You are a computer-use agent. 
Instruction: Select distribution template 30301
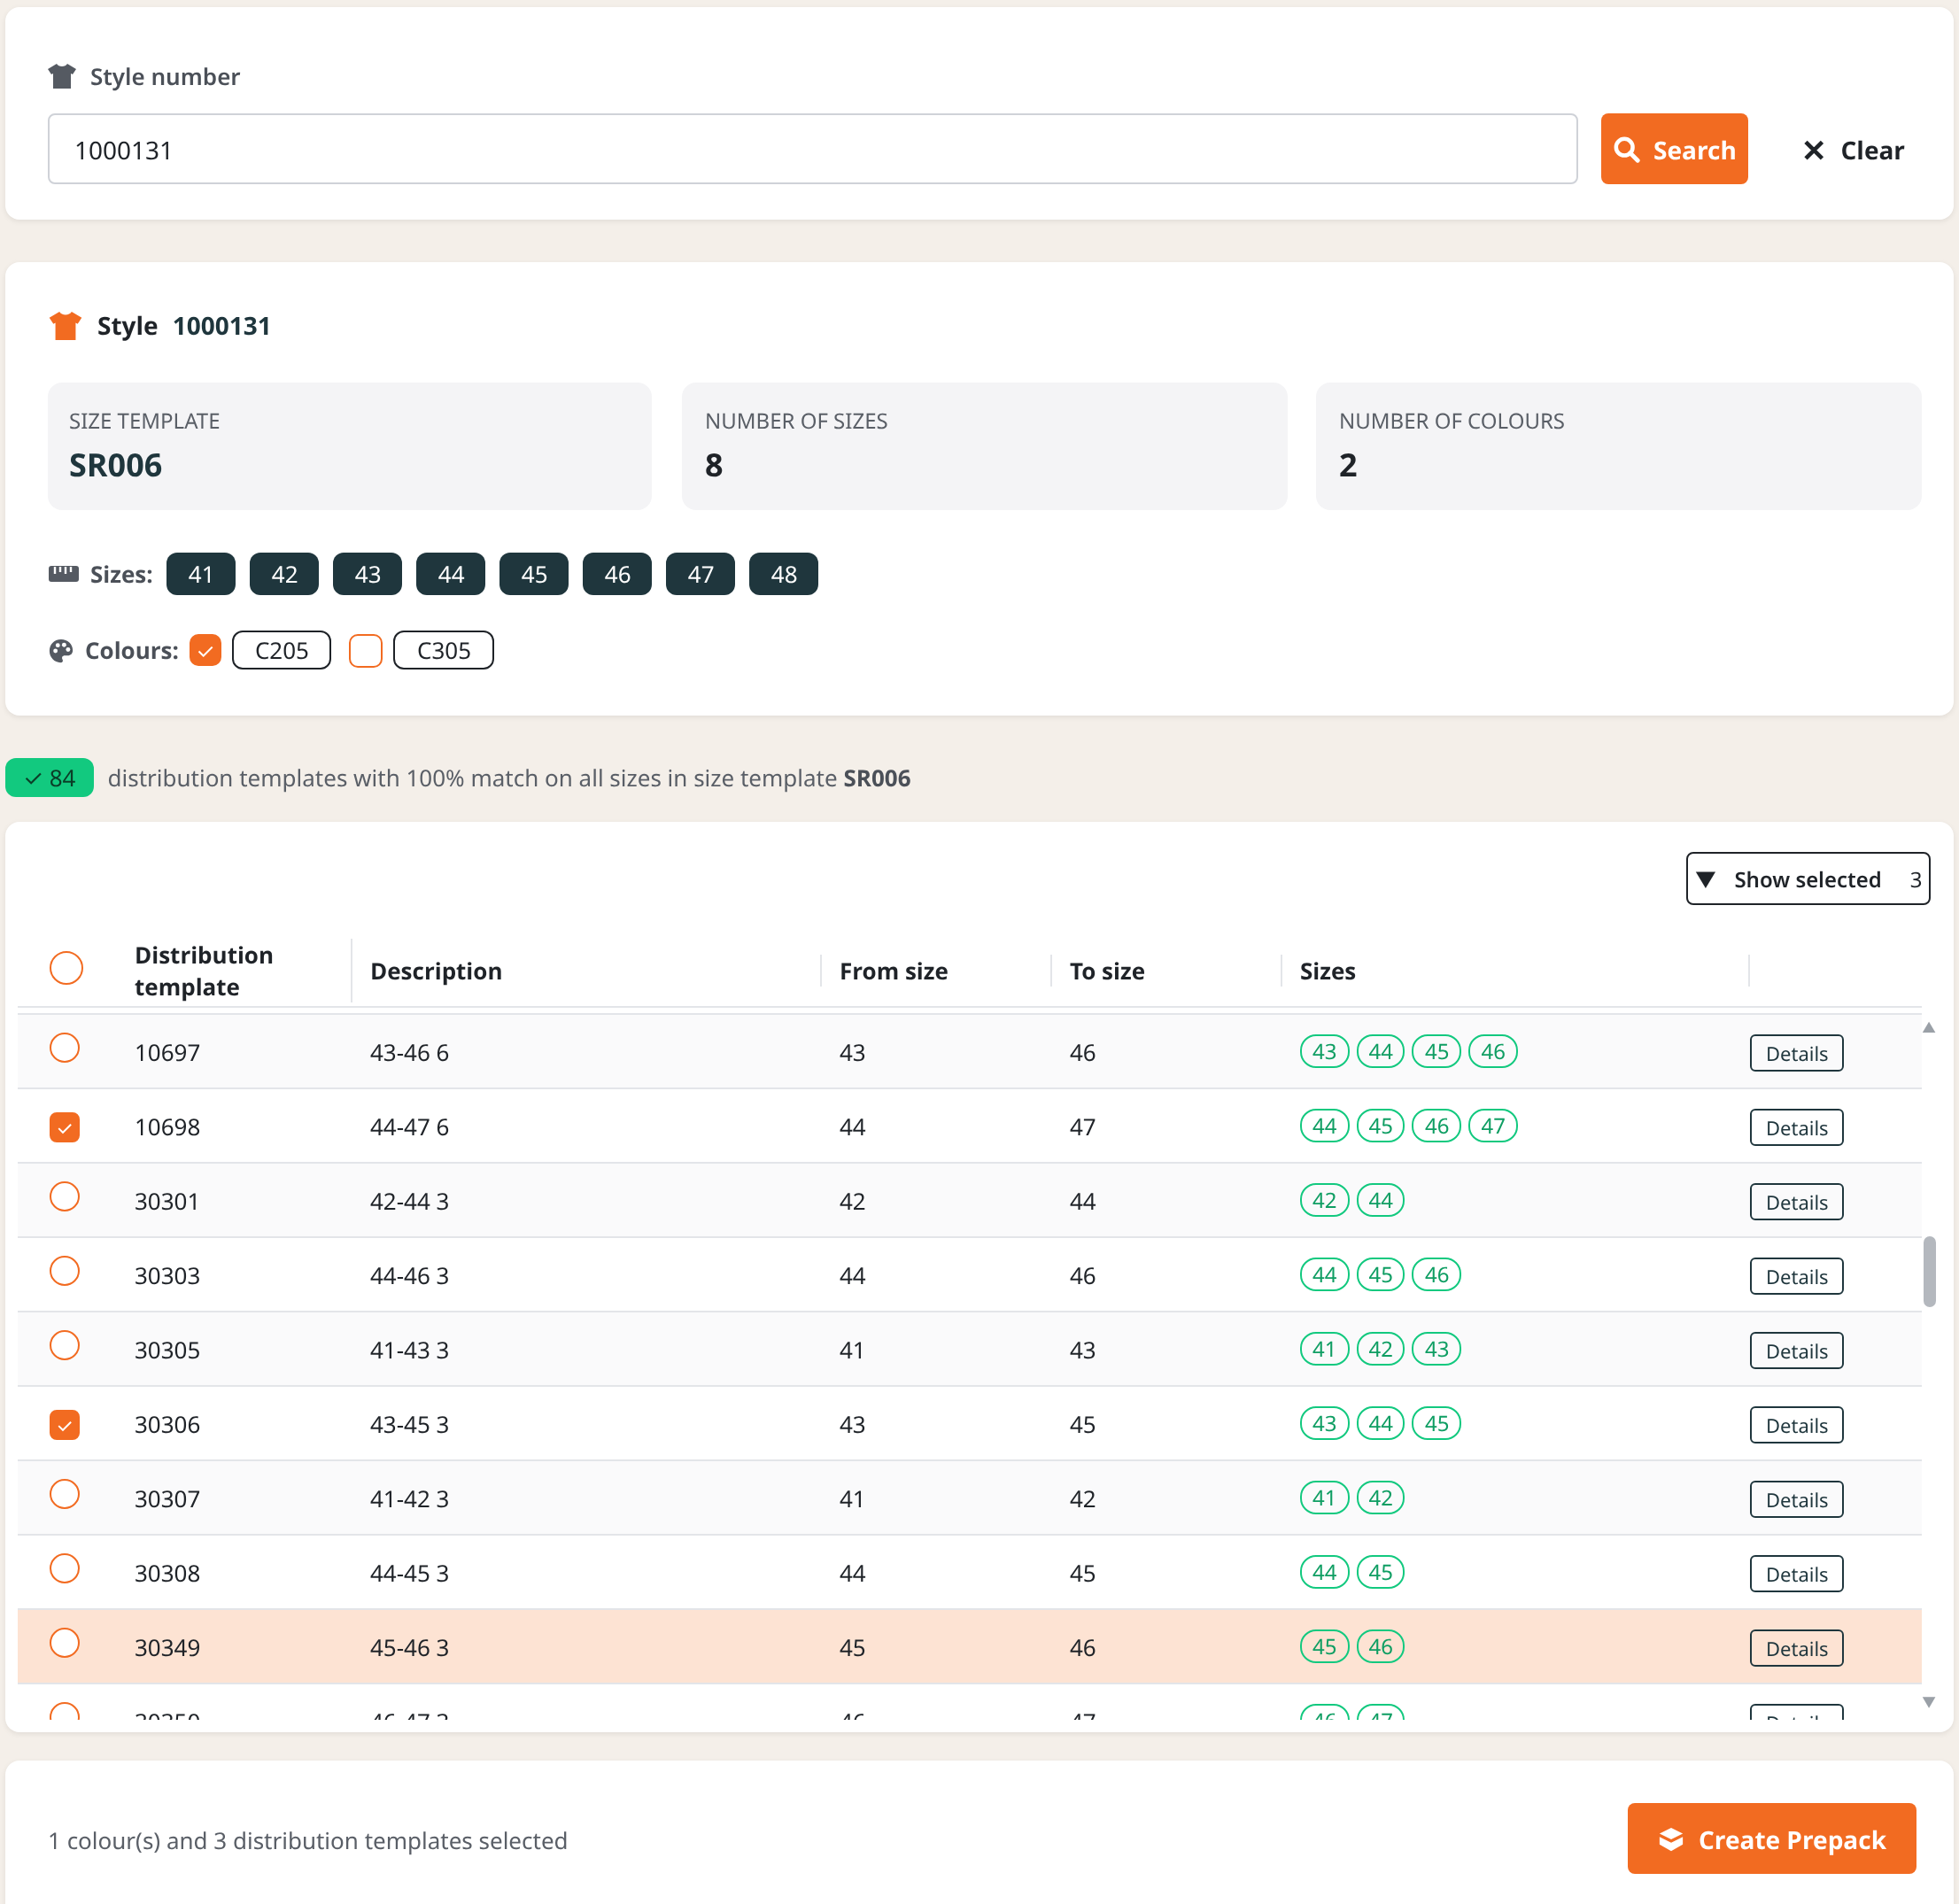tap(65, 1197)
